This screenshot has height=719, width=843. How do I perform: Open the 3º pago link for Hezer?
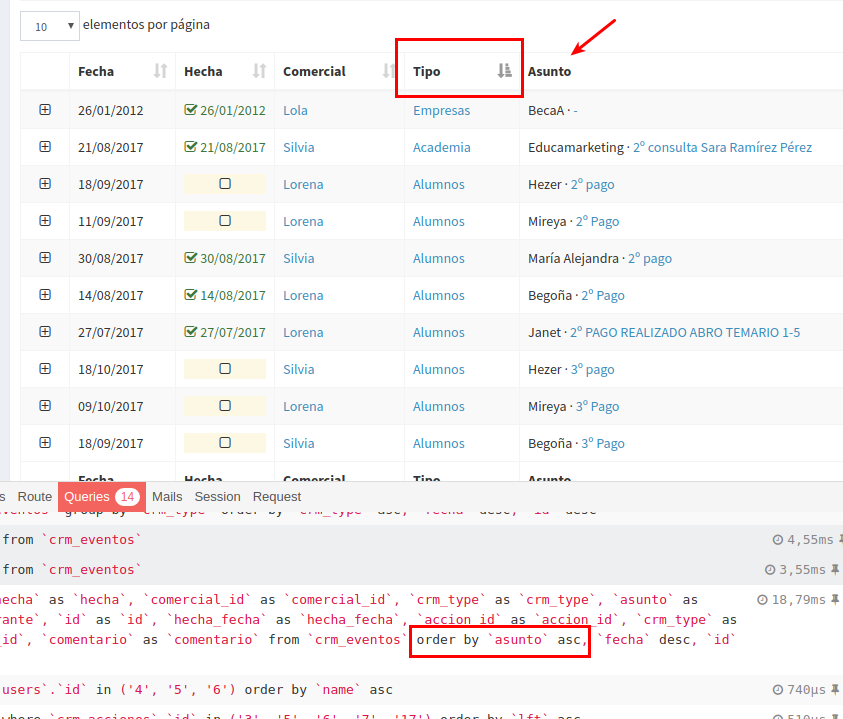click(x=592, y=369)
